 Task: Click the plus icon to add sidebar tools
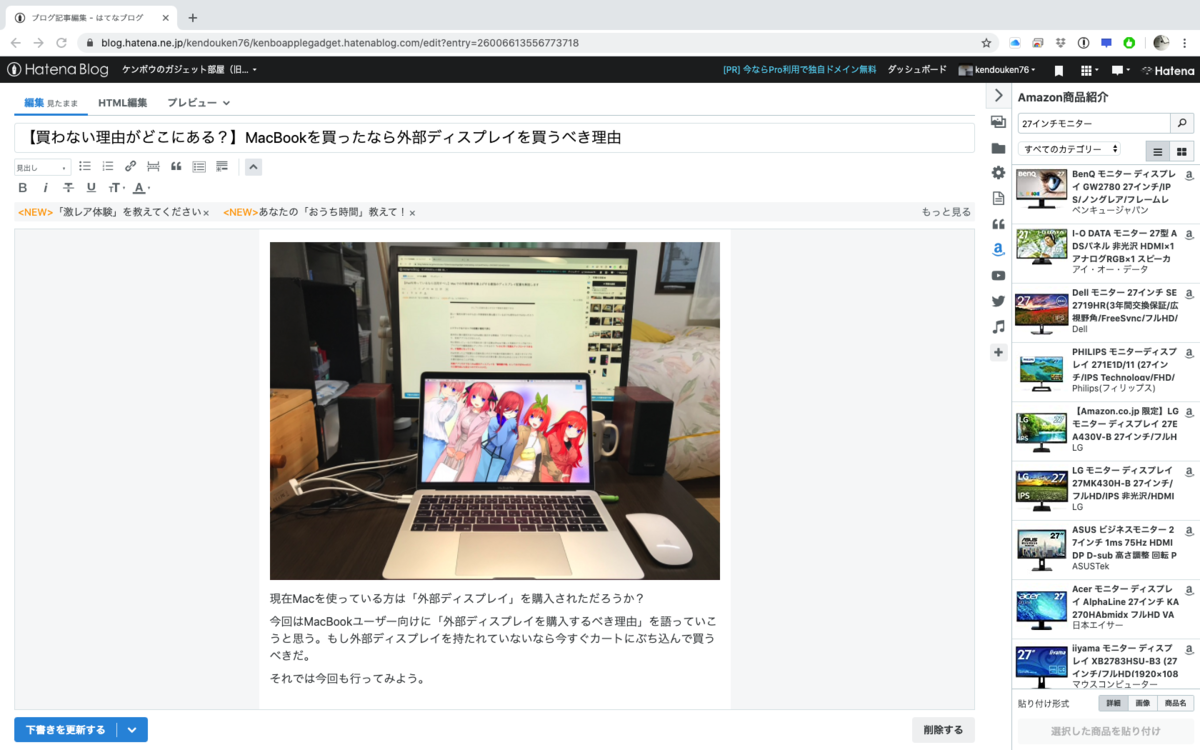(x=998, y=353)
